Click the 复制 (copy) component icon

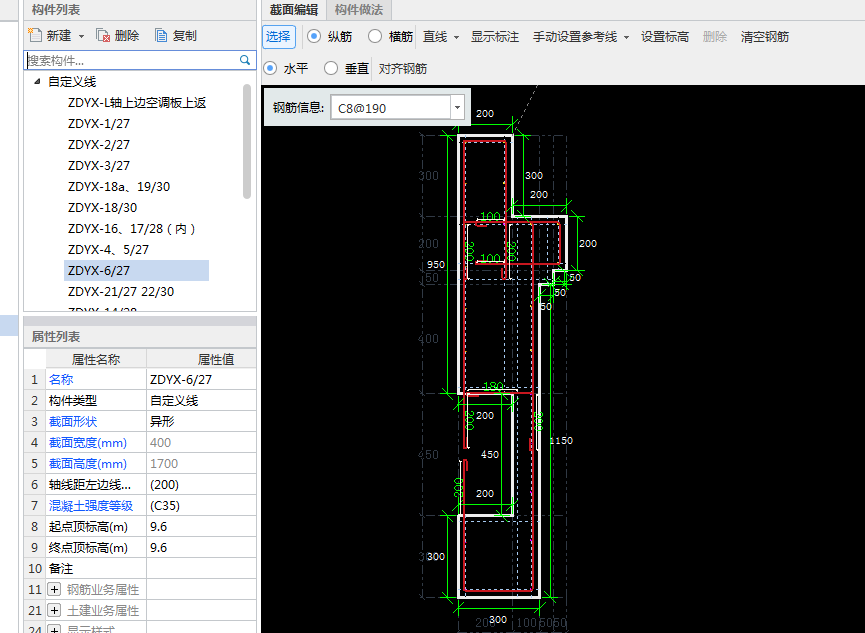pyautogui.click(x=161, y=35)
